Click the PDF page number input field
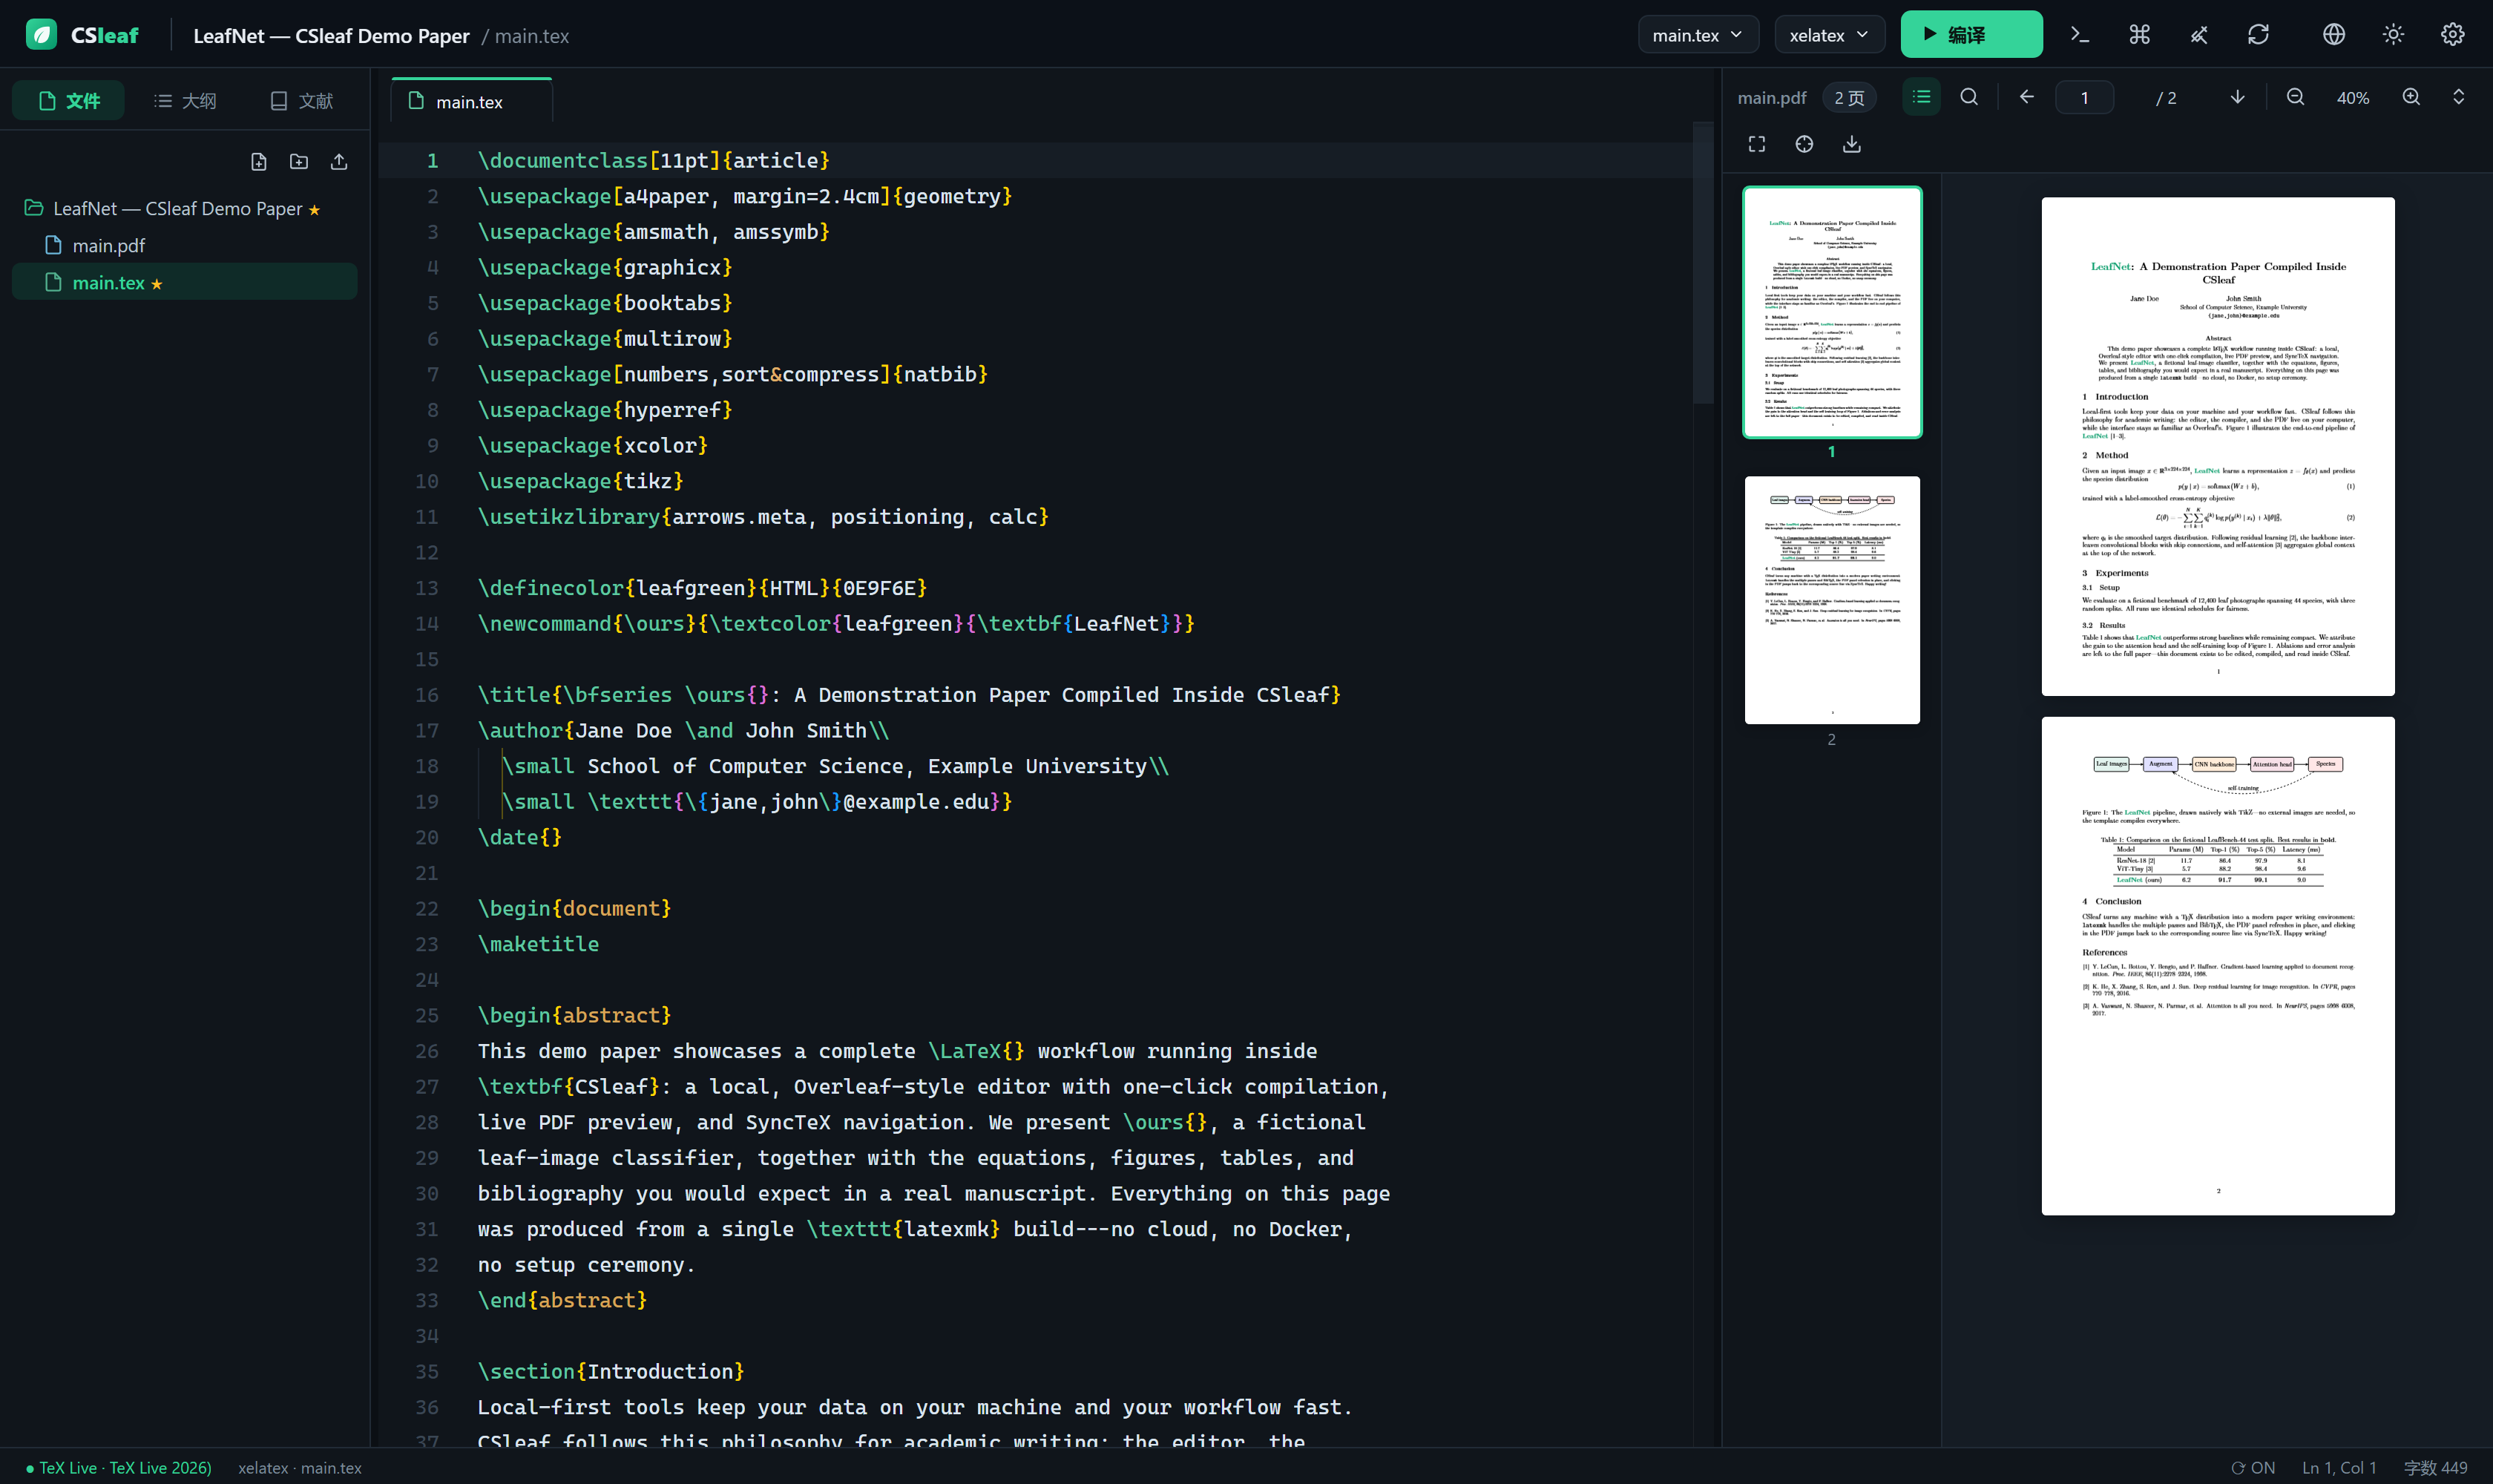 click(2084, 98)
